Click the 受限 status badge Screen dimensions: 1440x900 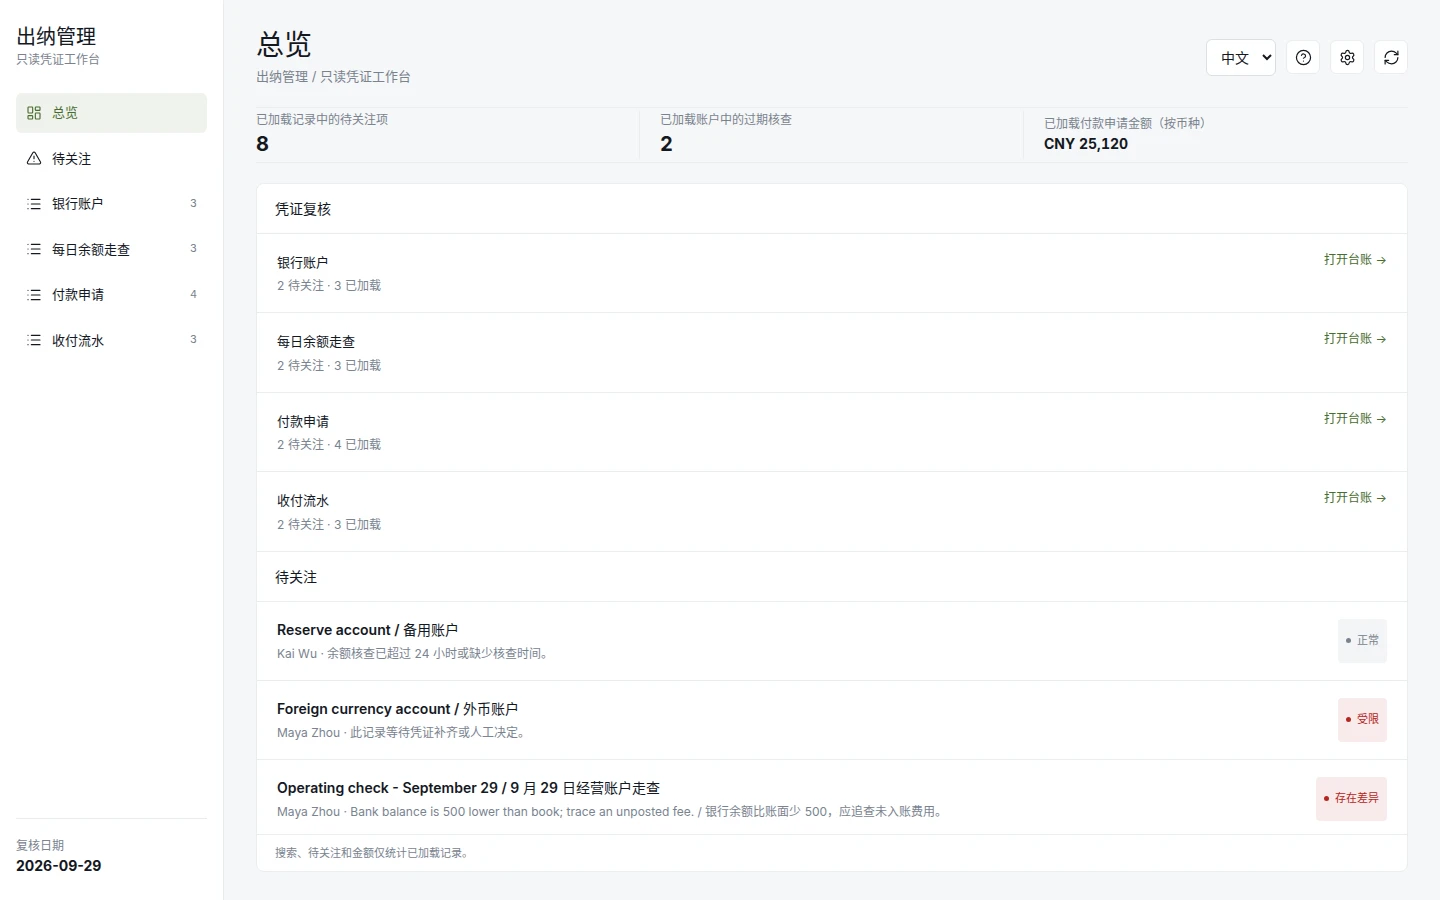1362,720
